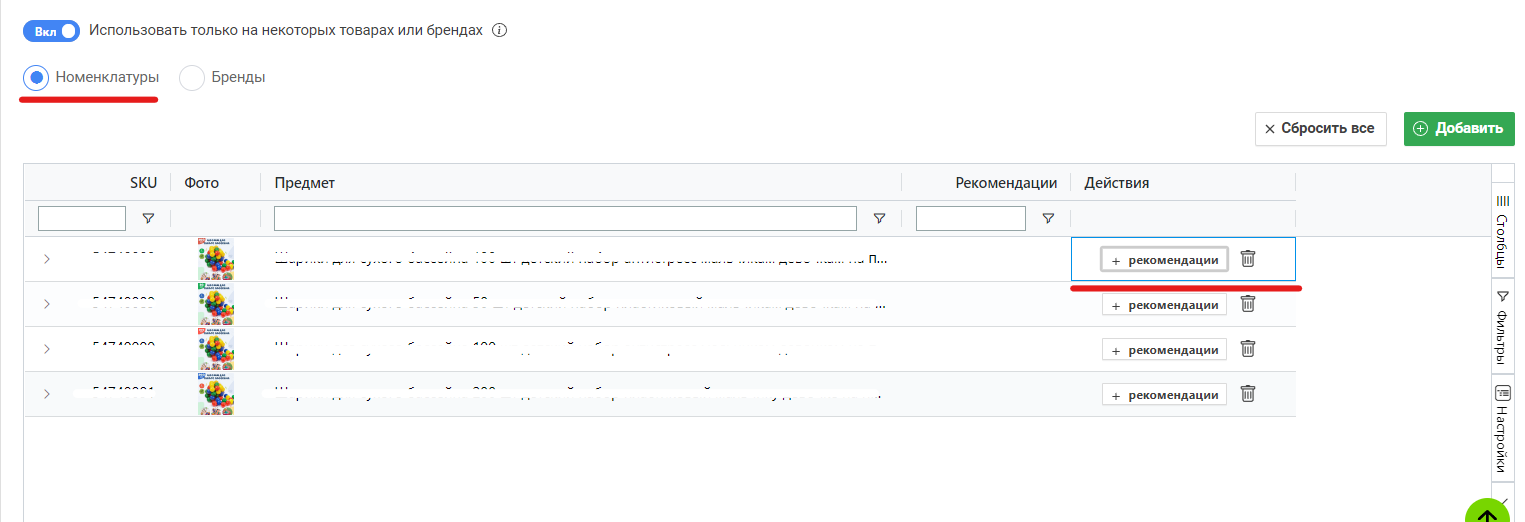The width and height of the screenshot is (1525, 522).
Task: Click trash icon in the fourth row
Action: (1248, 394)
